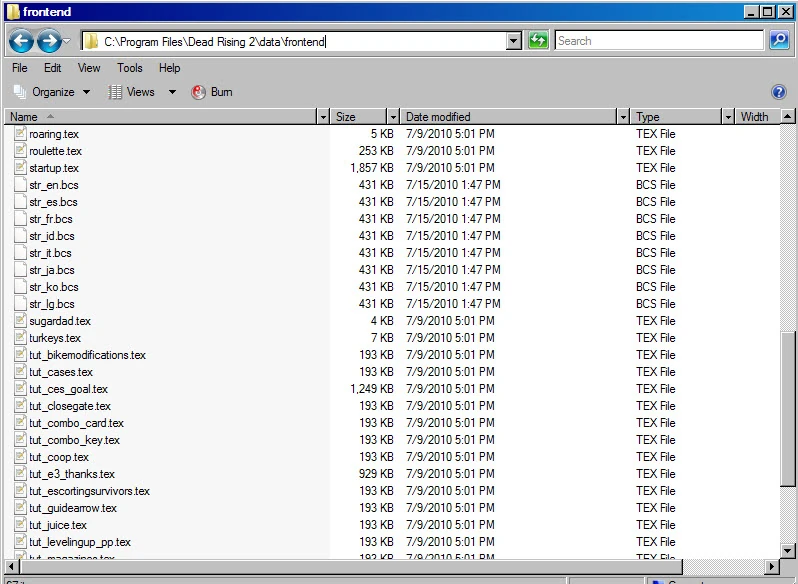Click the horizontal scrollbar left arrow

[12, 566]
